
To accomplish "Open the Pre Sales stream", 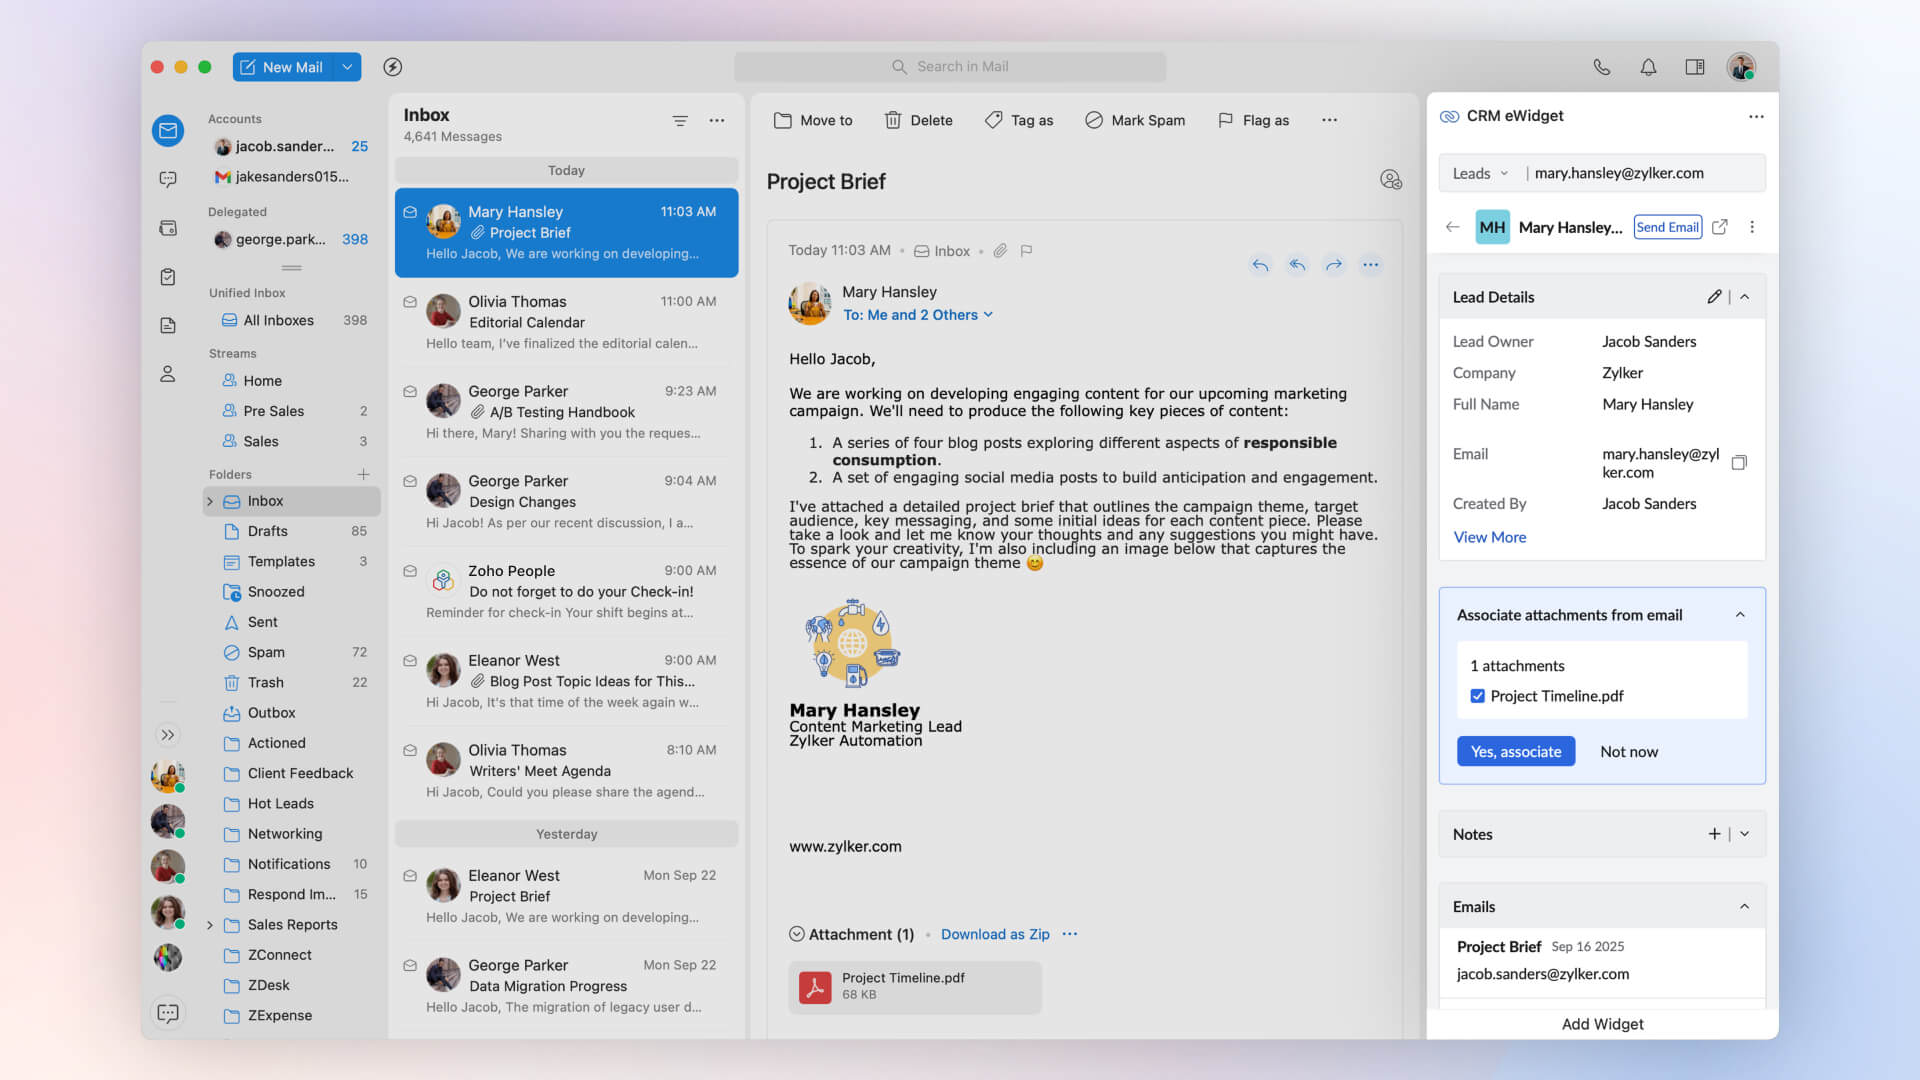I will coord(273,411).
